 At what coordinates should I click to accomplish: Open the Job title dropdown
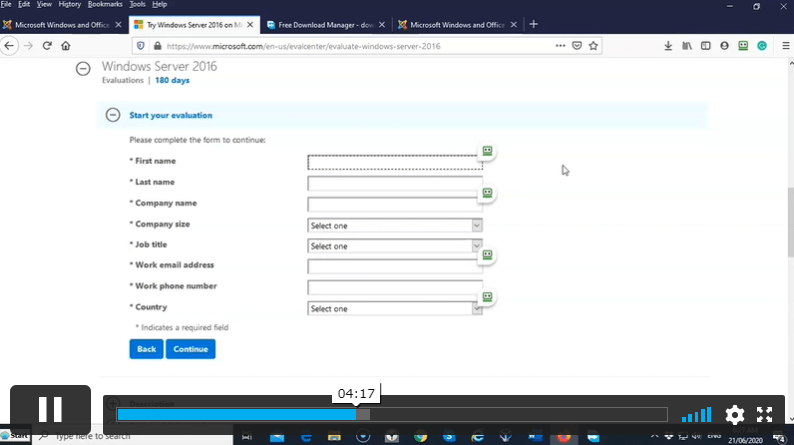tap(395, 246)
